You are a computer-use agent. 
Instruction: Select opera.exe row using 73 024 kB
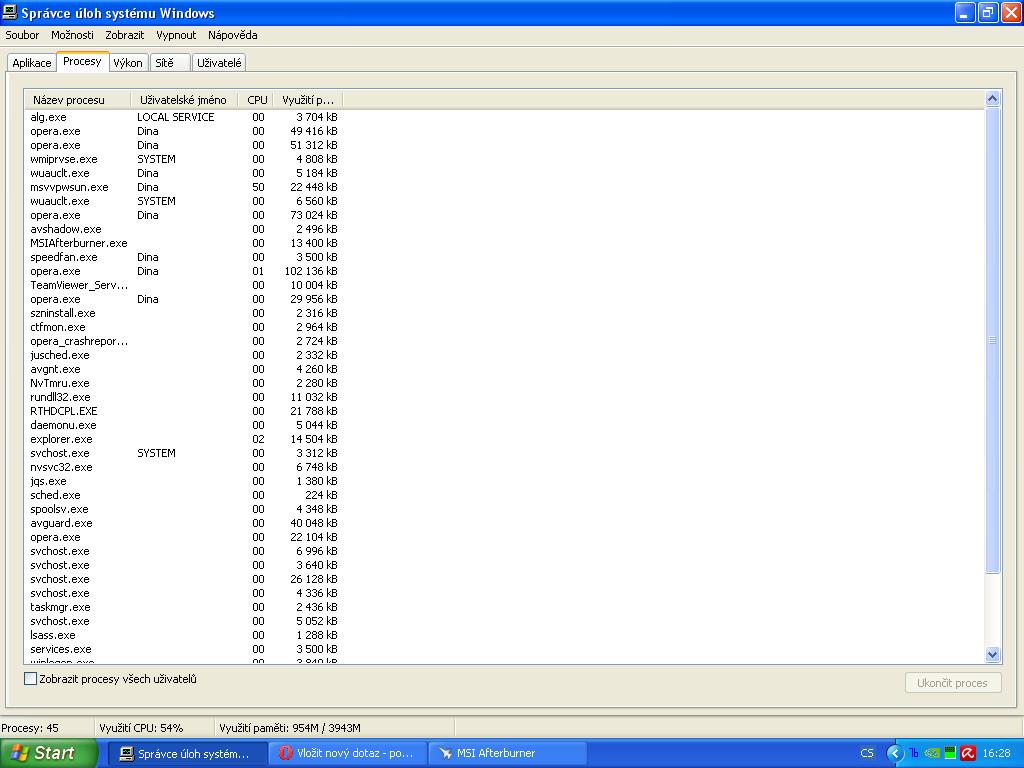click(x=184, y=215)
